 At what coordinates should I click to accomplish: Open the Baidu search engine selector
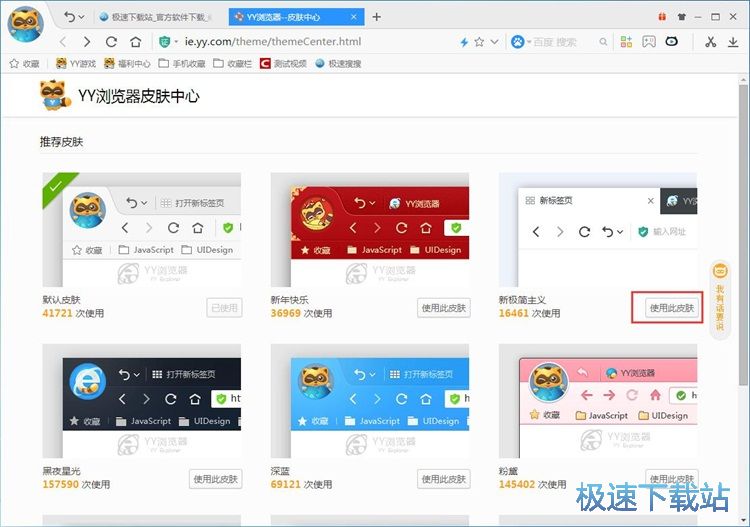[x=520, y=42]
